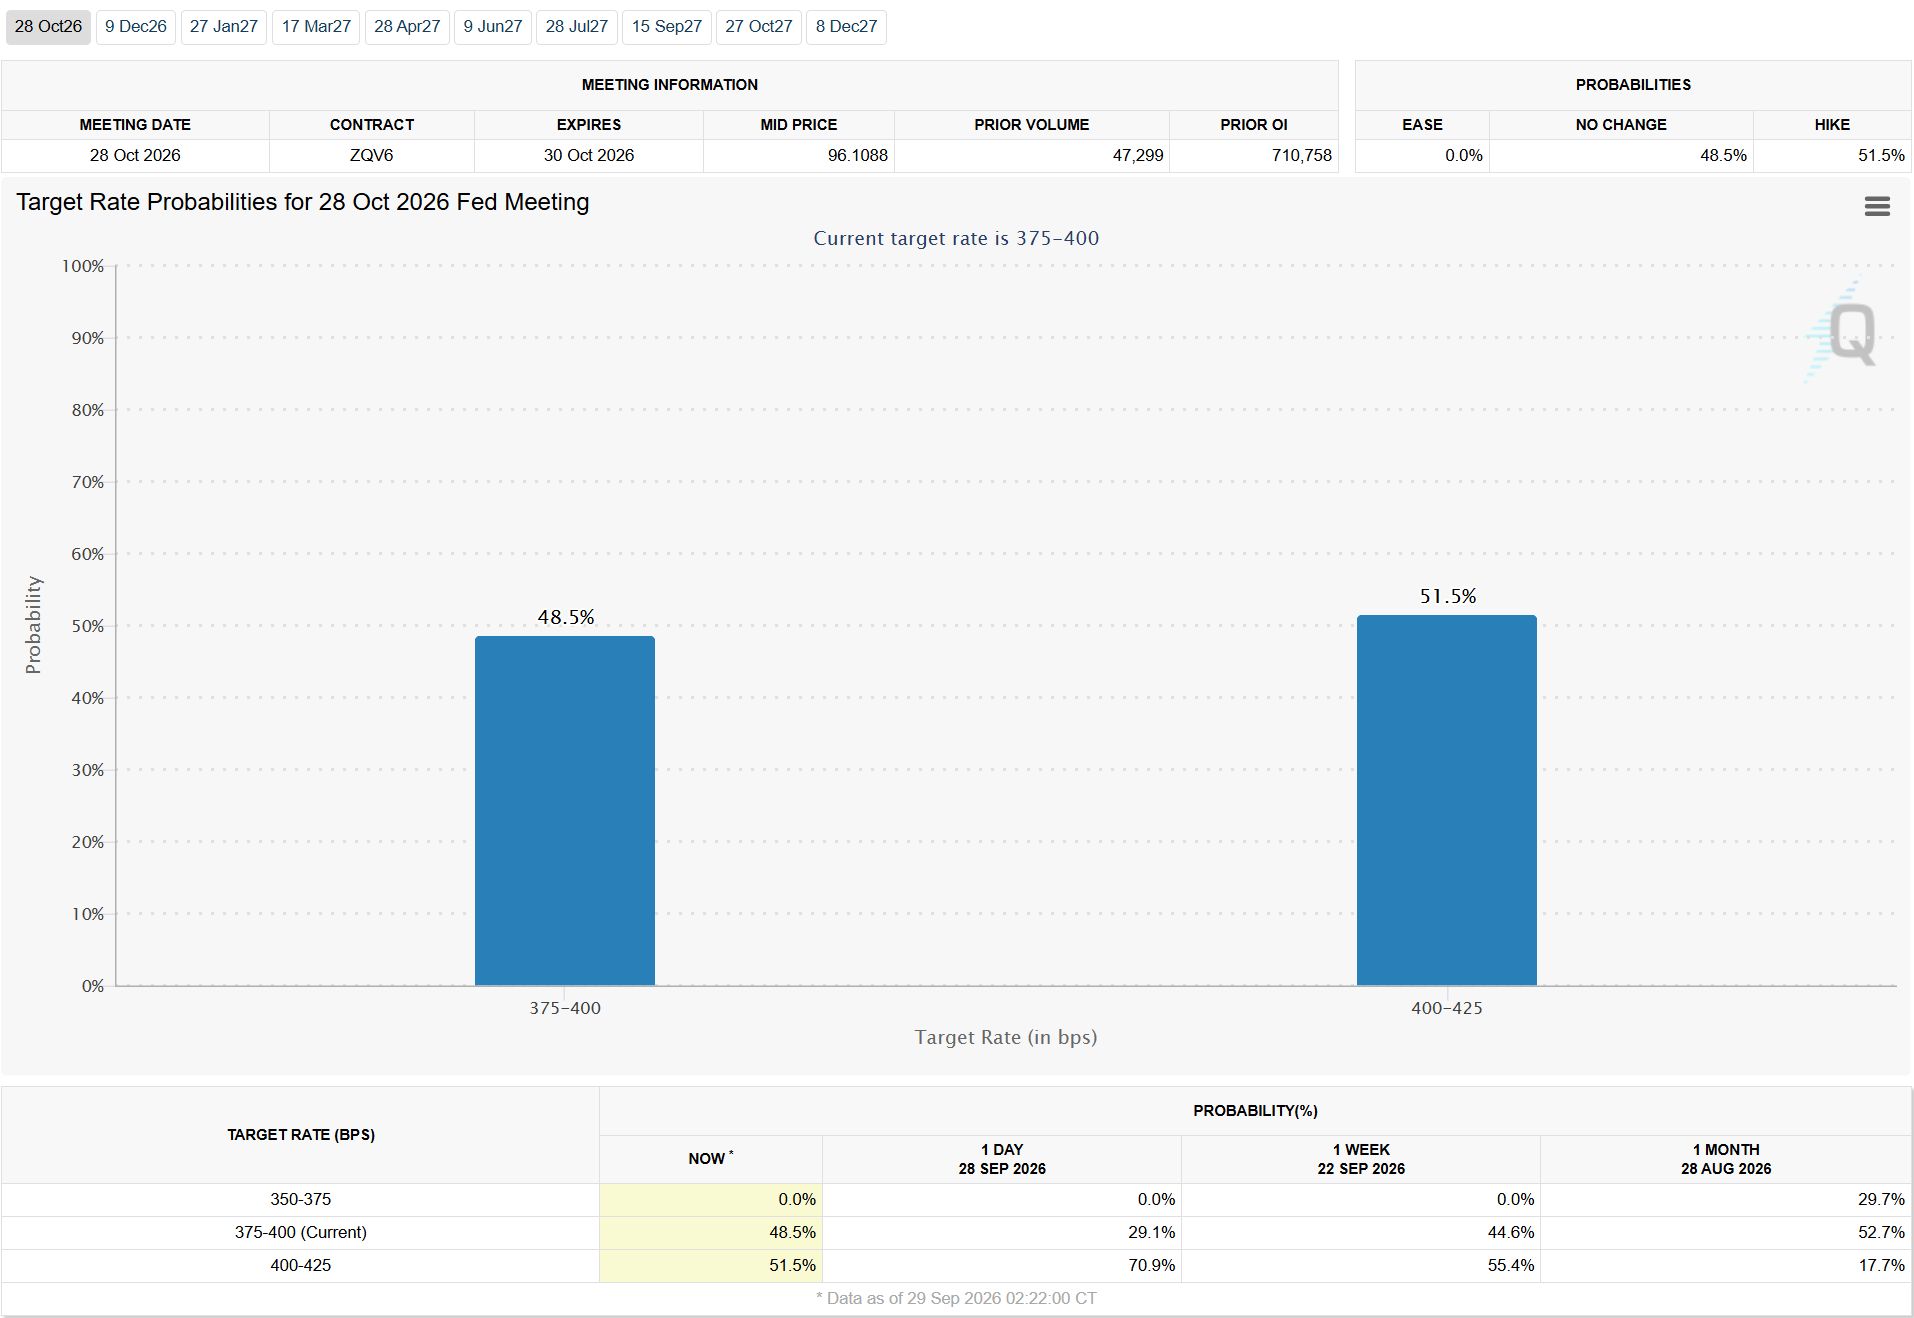Click the 375-400 (Current) row label
The width and height of the screenshot is (1914, 1318).
point(300,1232)
